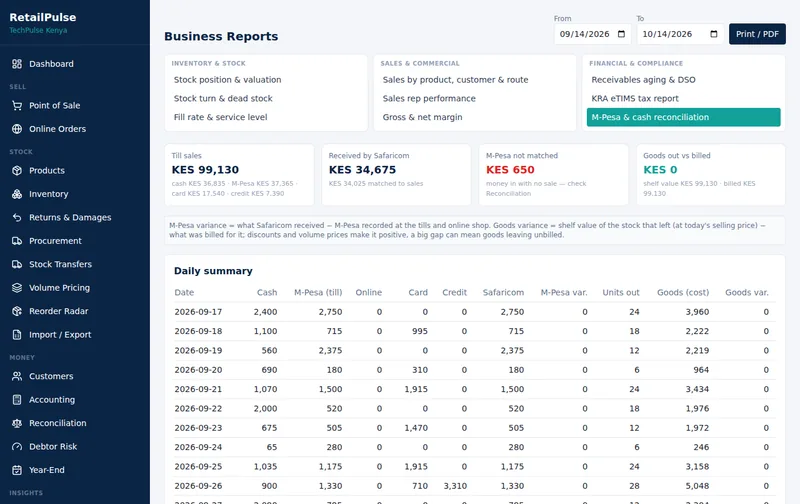
Task: Click the Goods (cost) column header
Action: [x=683, y=292]
